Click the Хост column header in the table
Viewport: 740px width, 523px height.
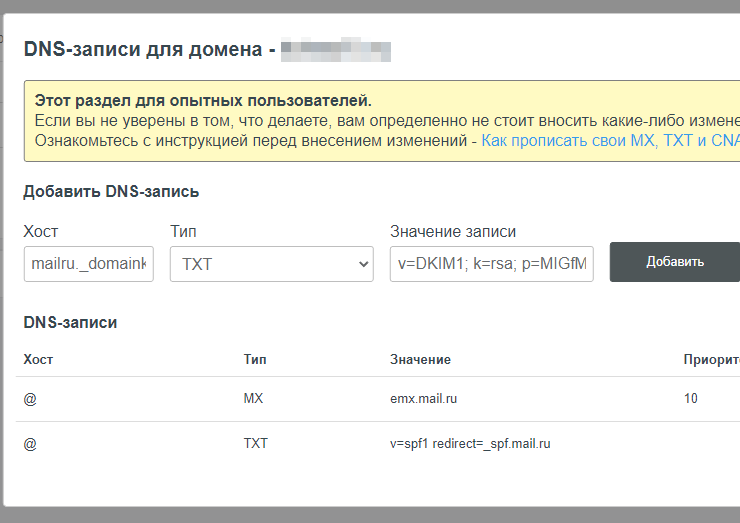(38, 359)
